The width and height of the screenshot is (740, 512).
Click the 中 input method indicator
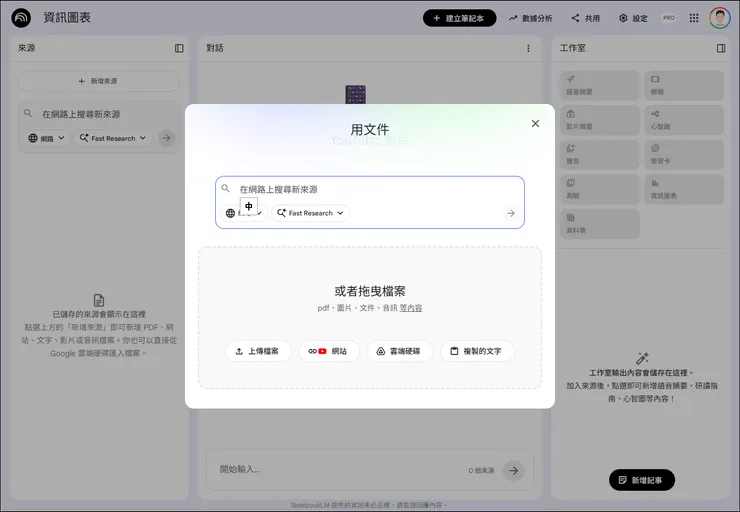click(x=249, y=206)
